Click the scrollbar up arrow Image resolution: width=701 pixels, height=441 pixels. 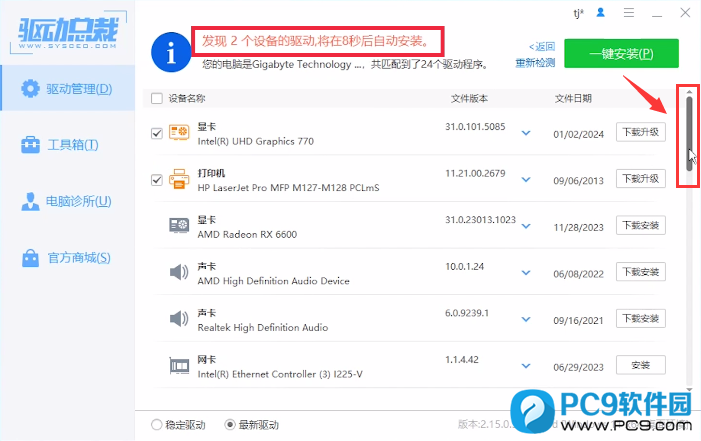689,92
